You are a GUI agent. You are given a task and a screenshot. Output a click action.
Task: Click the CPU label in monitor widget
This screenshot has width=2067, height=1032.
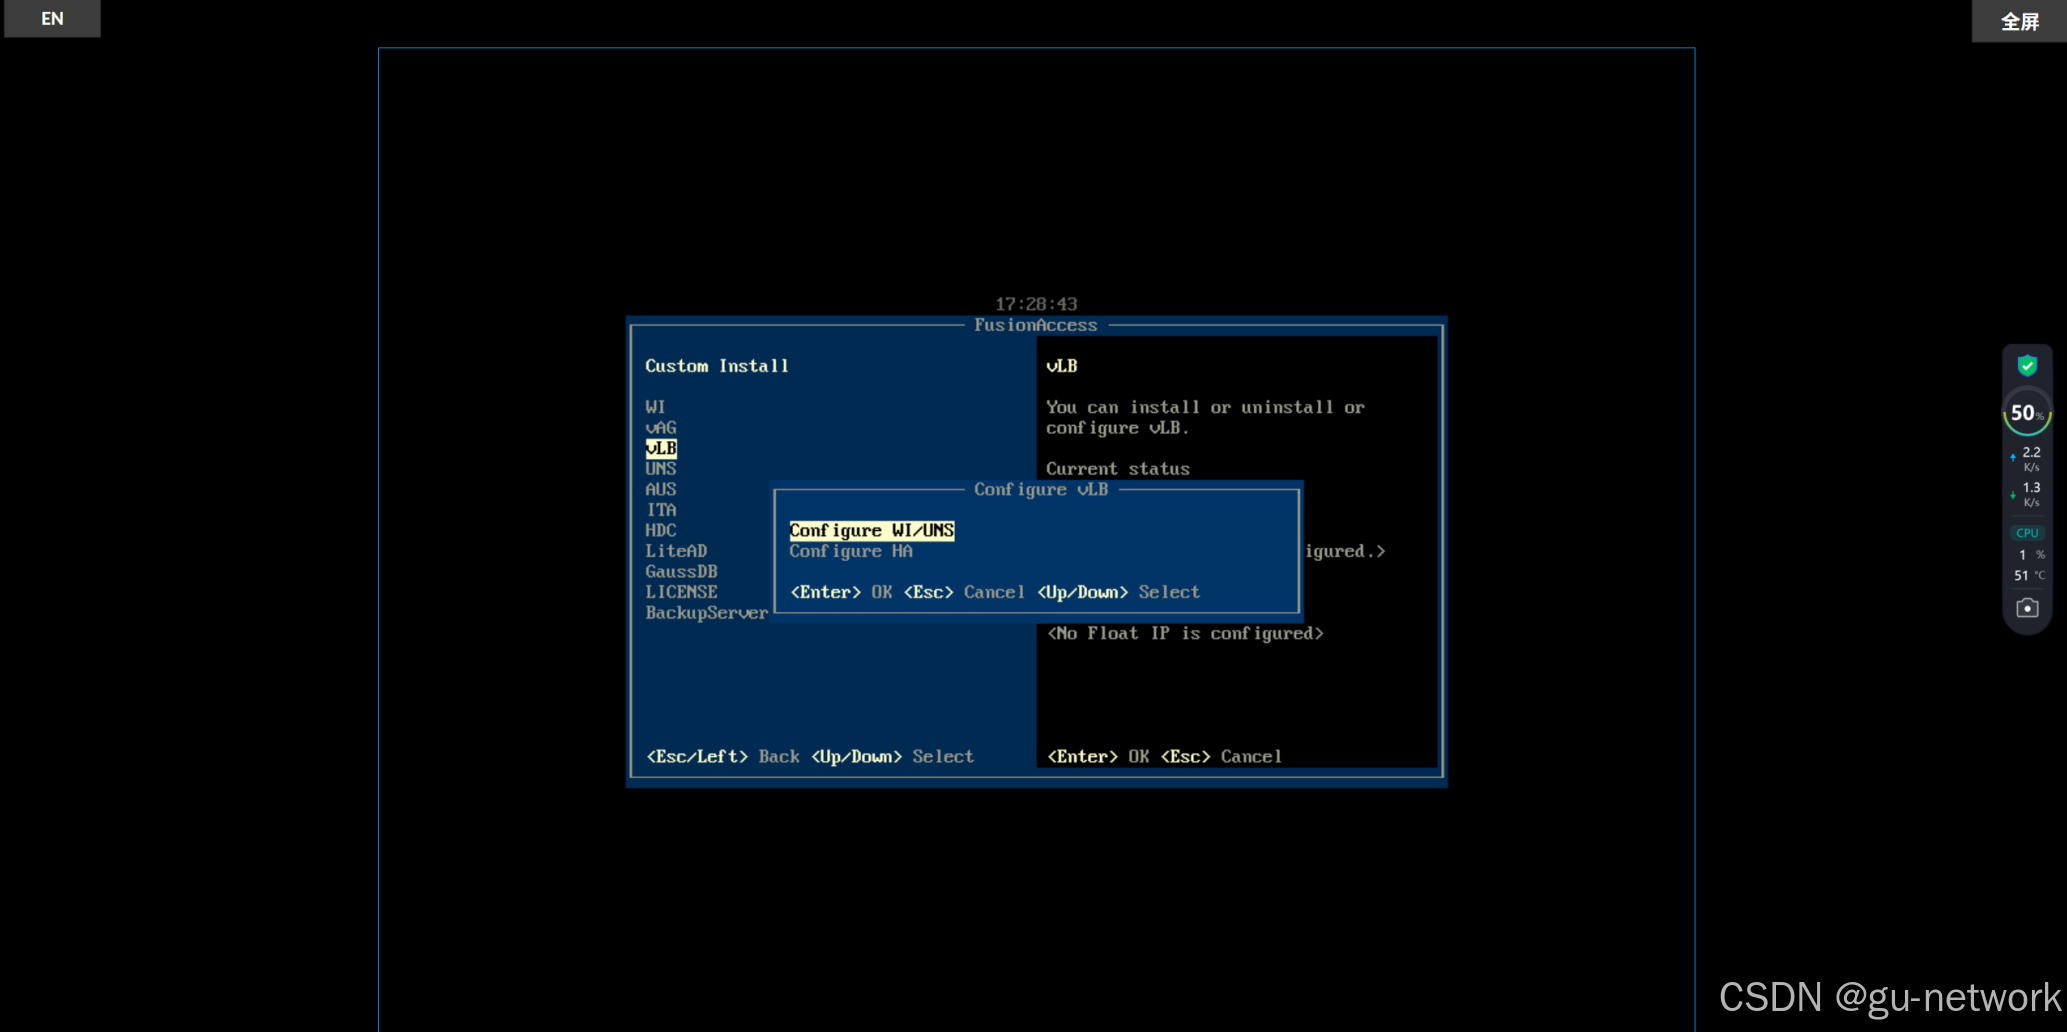click(x=2027, y=533)
